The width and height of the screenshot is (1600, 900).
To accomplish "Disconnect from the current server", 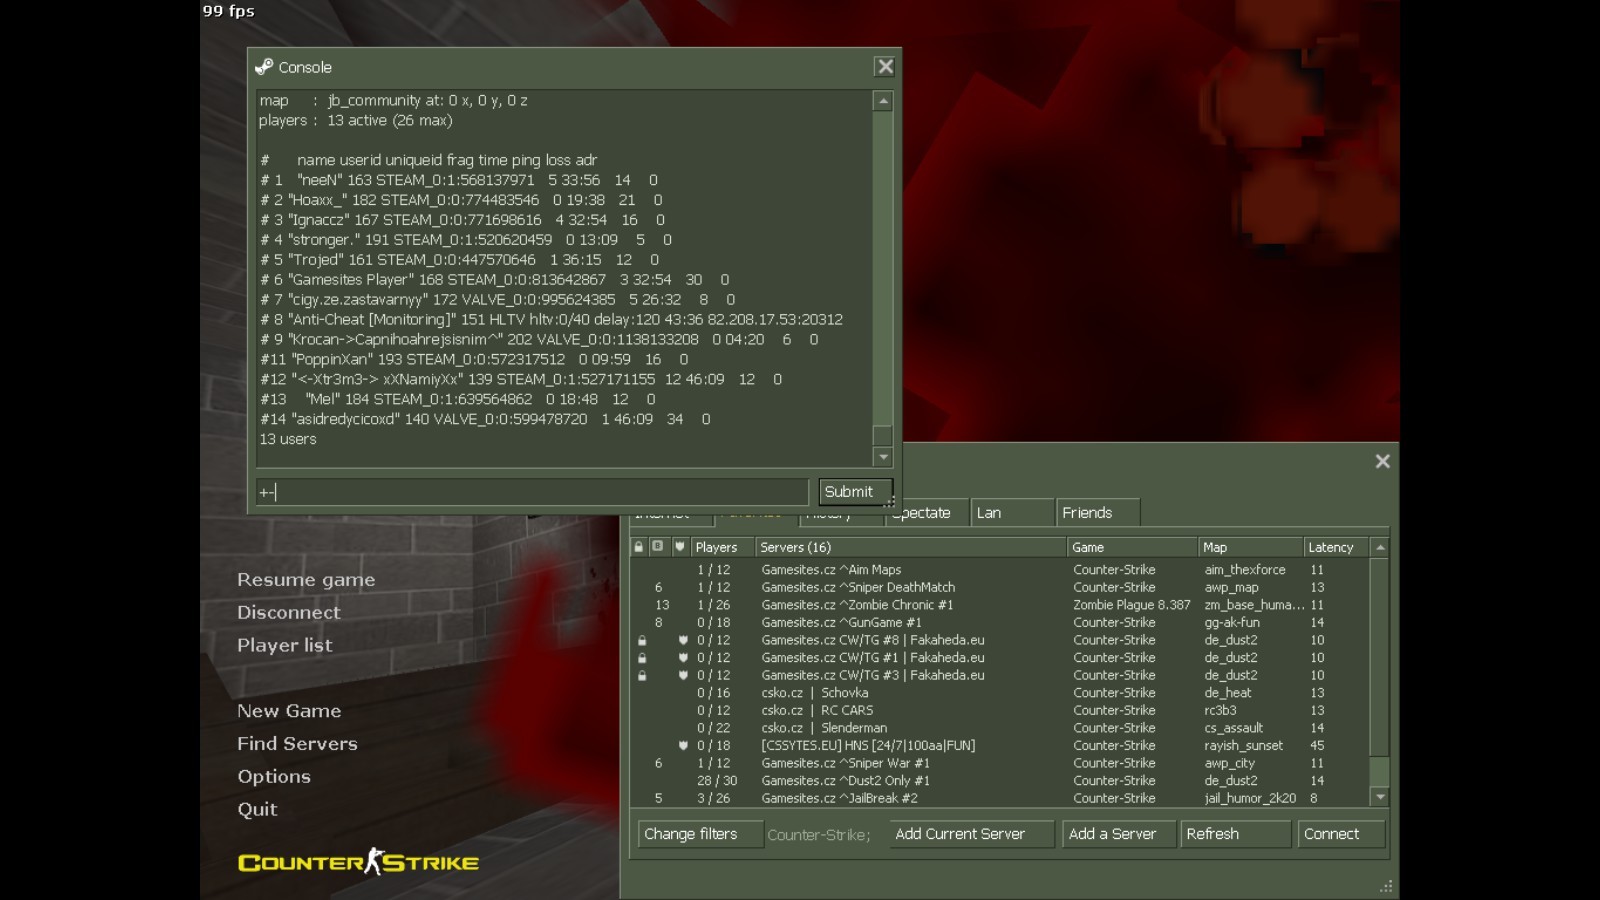I will (x=288, y=613).
